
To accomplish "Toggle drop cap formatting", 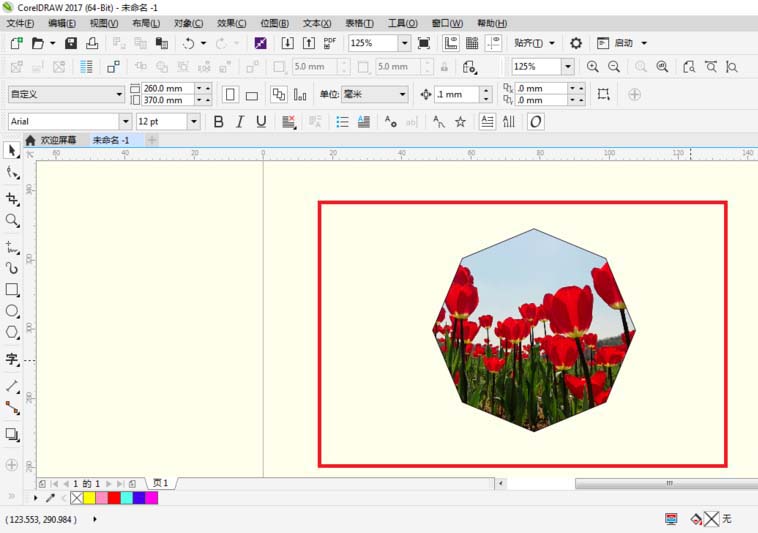I will (364, 122).
